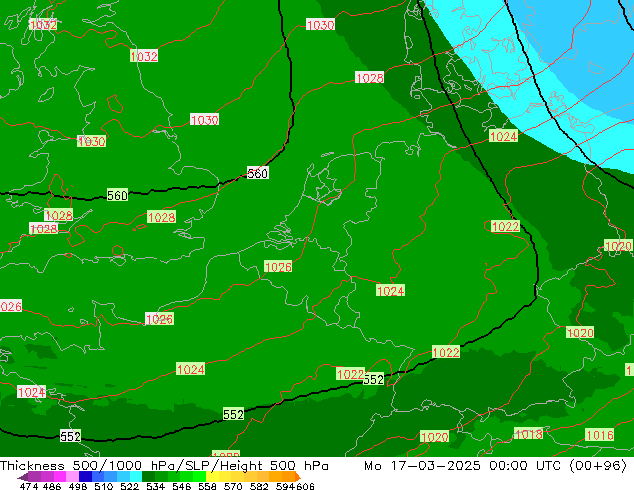Click the 1030 label in the white box at the map top
Screen dimensions: 634x490
(x=320, y=25)
